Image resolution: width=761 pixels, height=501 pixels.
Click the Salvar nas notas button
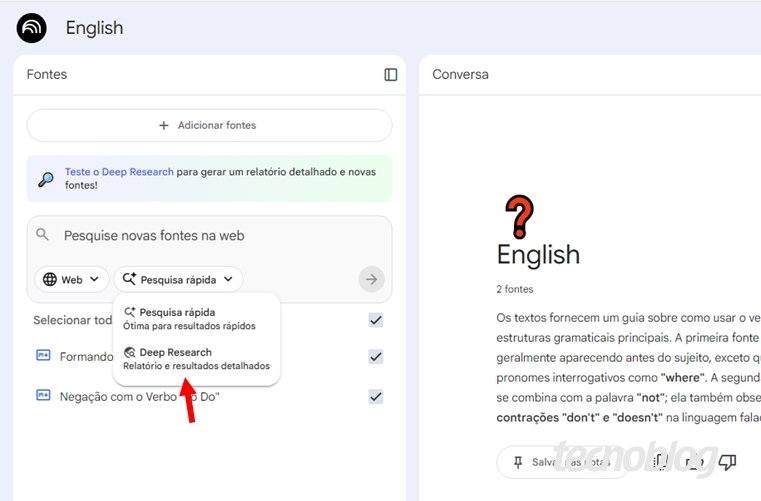560,462
